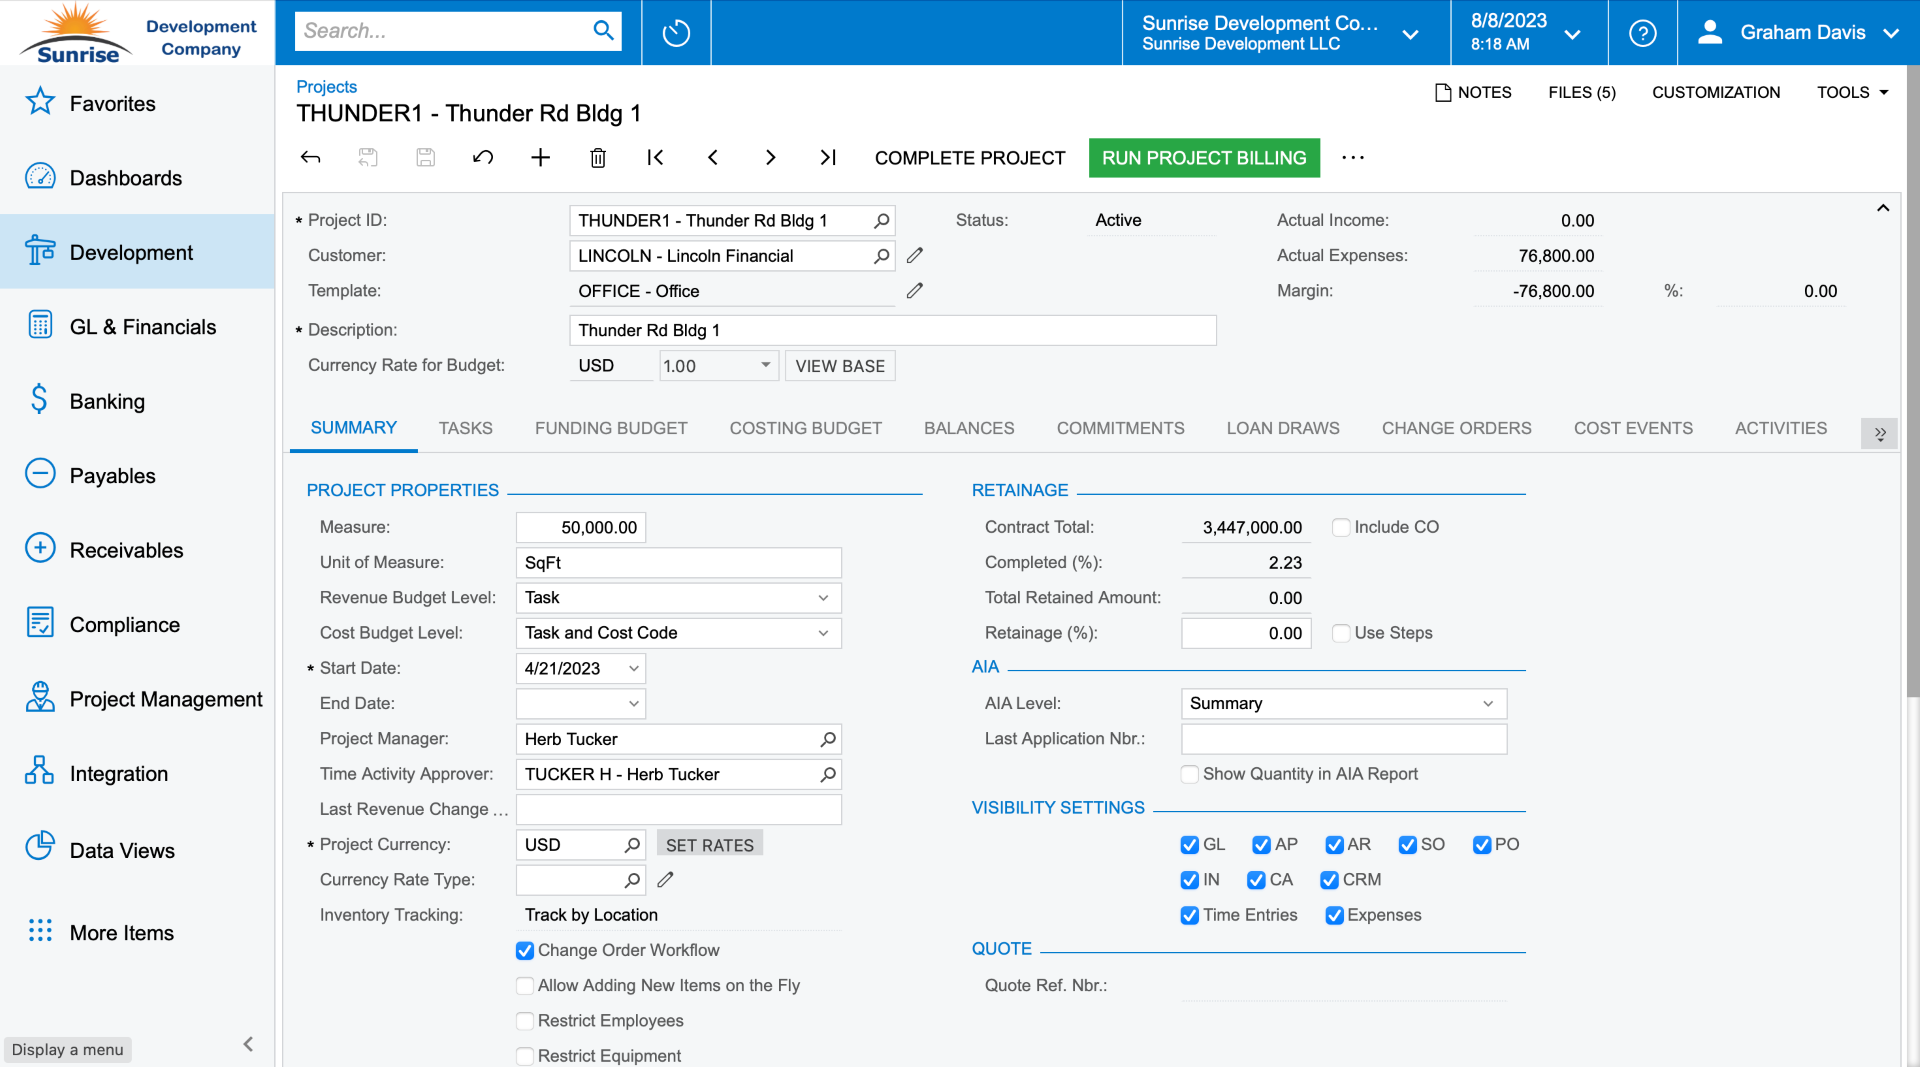Open the Start Date calendar picker
Viewport: 1920px width, 1067px height.
632,668
